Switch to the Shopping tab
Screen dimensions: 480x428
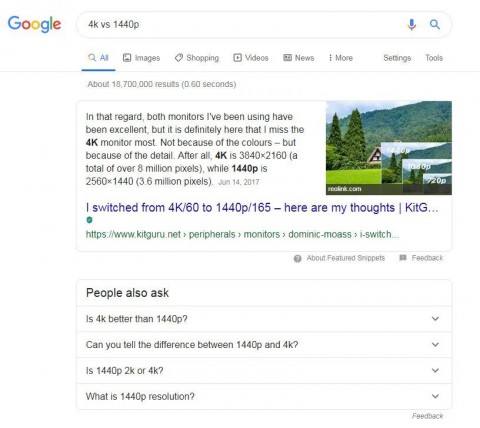(197, 58)
